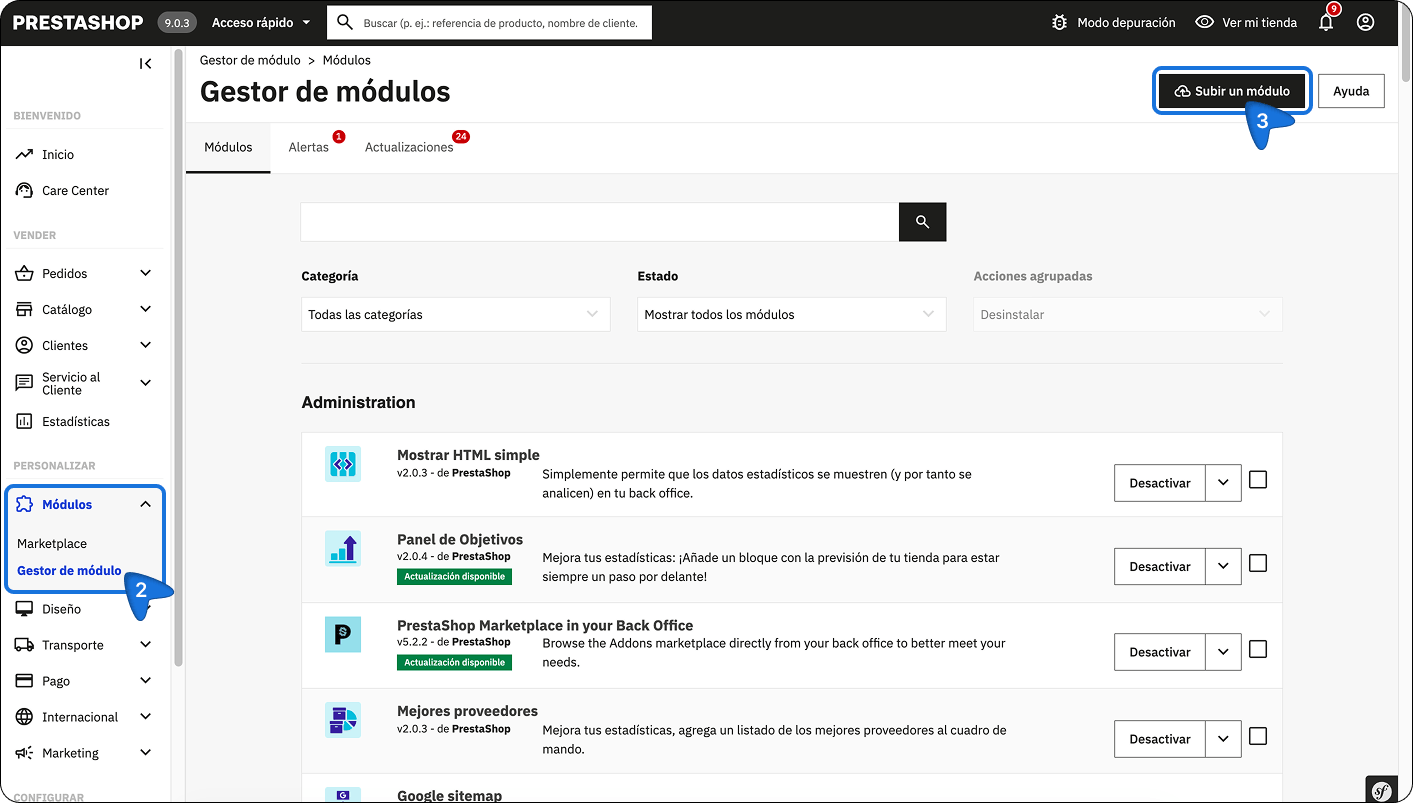
Task: Open the notifications bell
Action: 1326,22
